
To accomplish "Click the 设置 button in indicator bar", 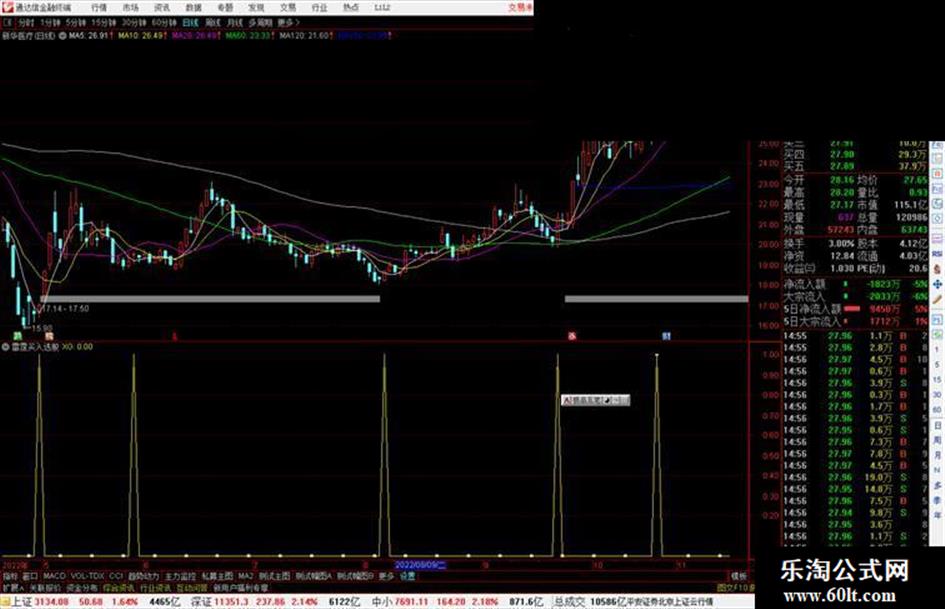I will click(x=407, y=577).
